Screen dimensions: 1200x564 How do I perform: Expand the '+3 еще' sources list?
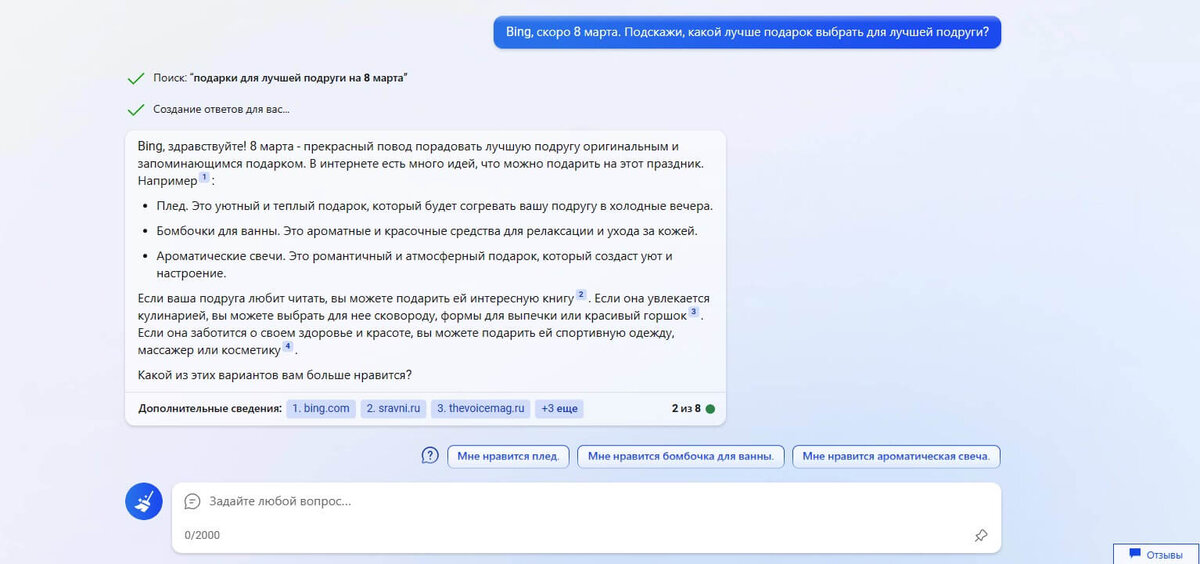pos(559,409)
